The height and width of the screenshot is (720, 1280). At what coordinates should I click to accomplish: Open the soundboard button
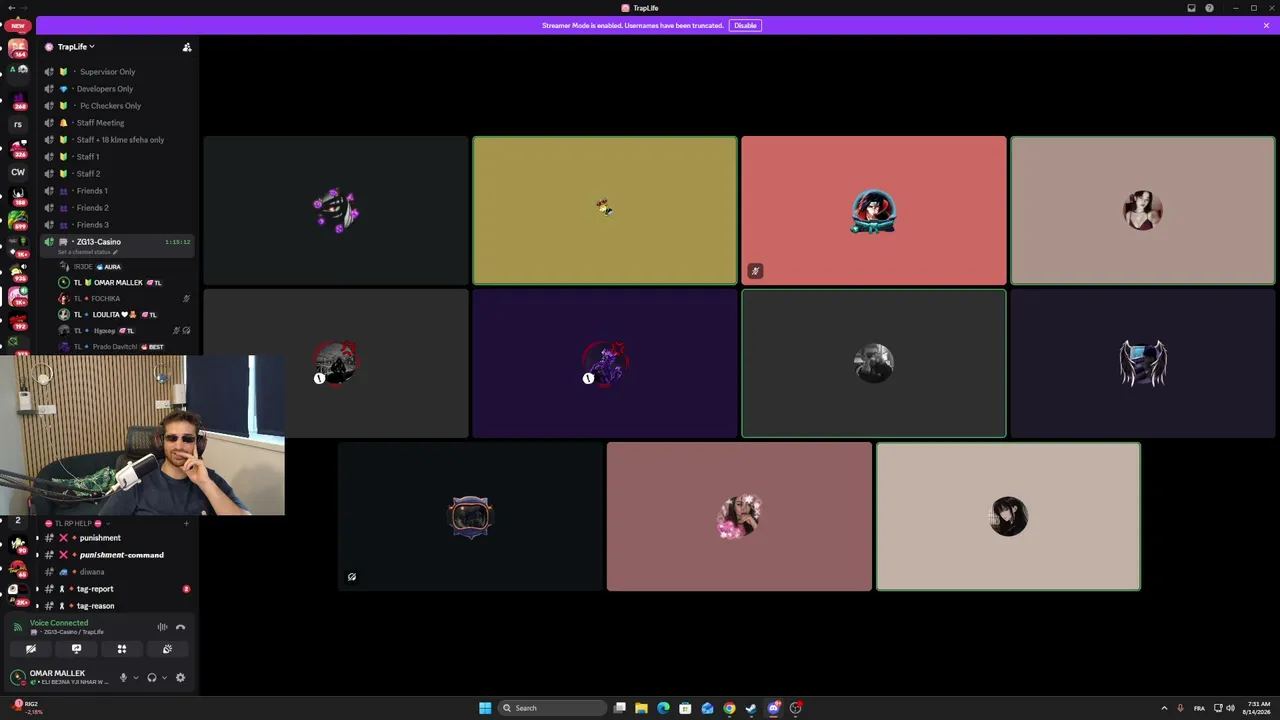167,649
